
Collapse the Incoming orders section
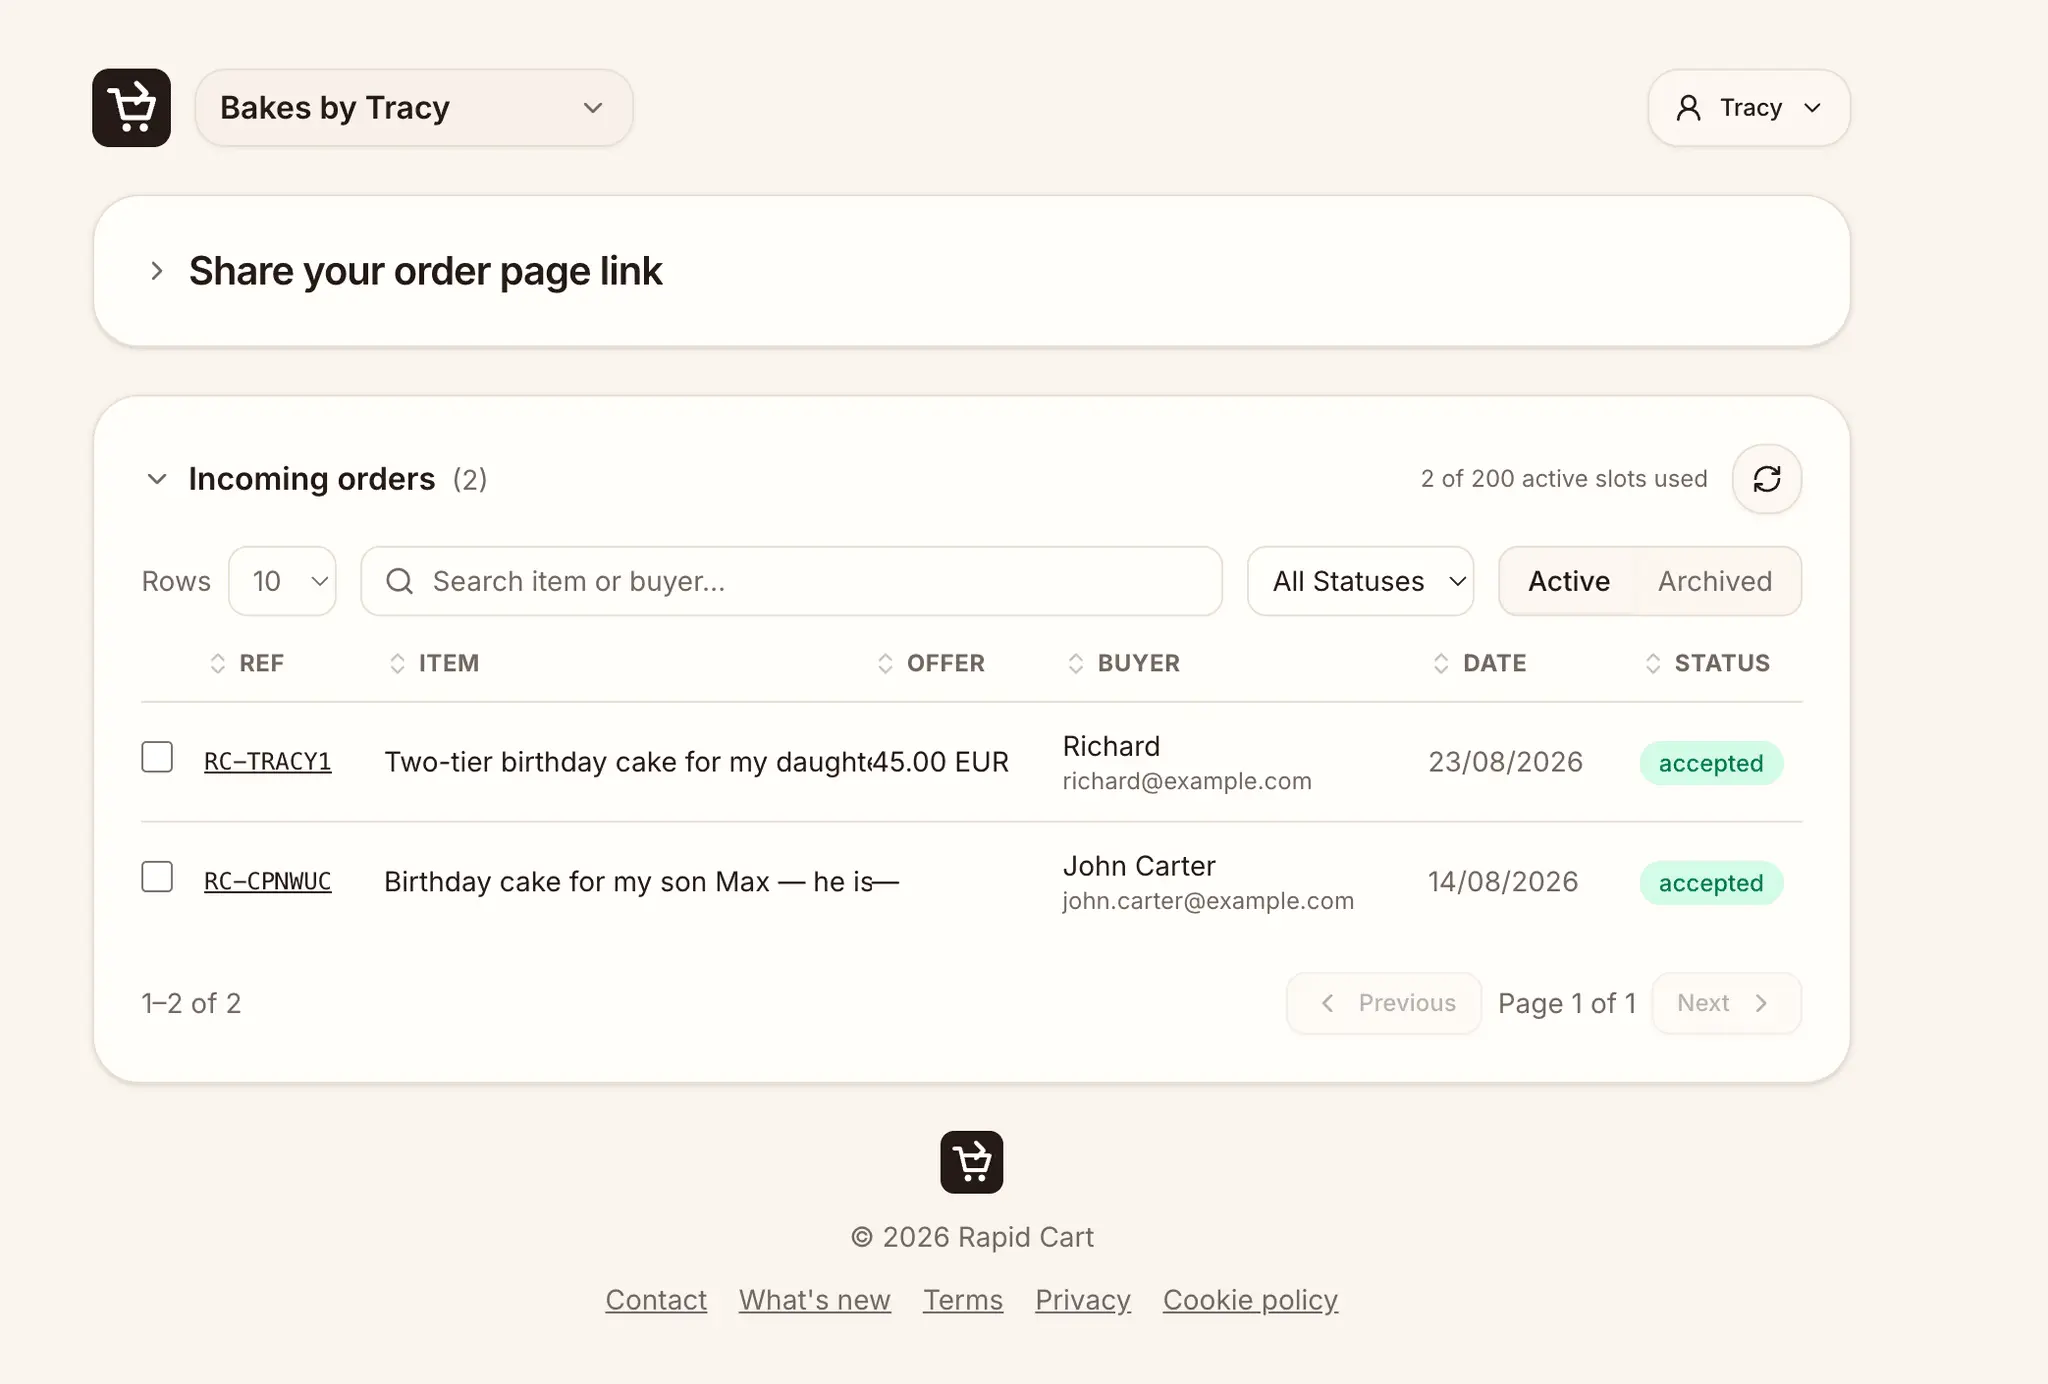[157, 479]
